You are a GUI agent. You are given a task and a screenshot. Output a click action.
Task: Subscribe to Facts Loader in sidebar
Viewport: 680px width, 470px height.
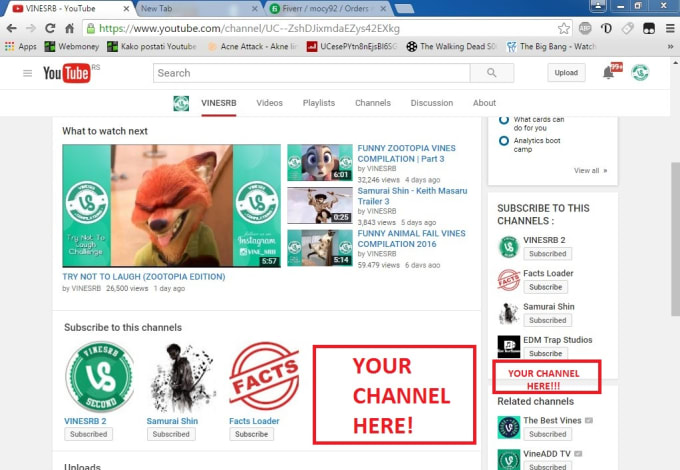pyautogui.click(x=545, y=287)
